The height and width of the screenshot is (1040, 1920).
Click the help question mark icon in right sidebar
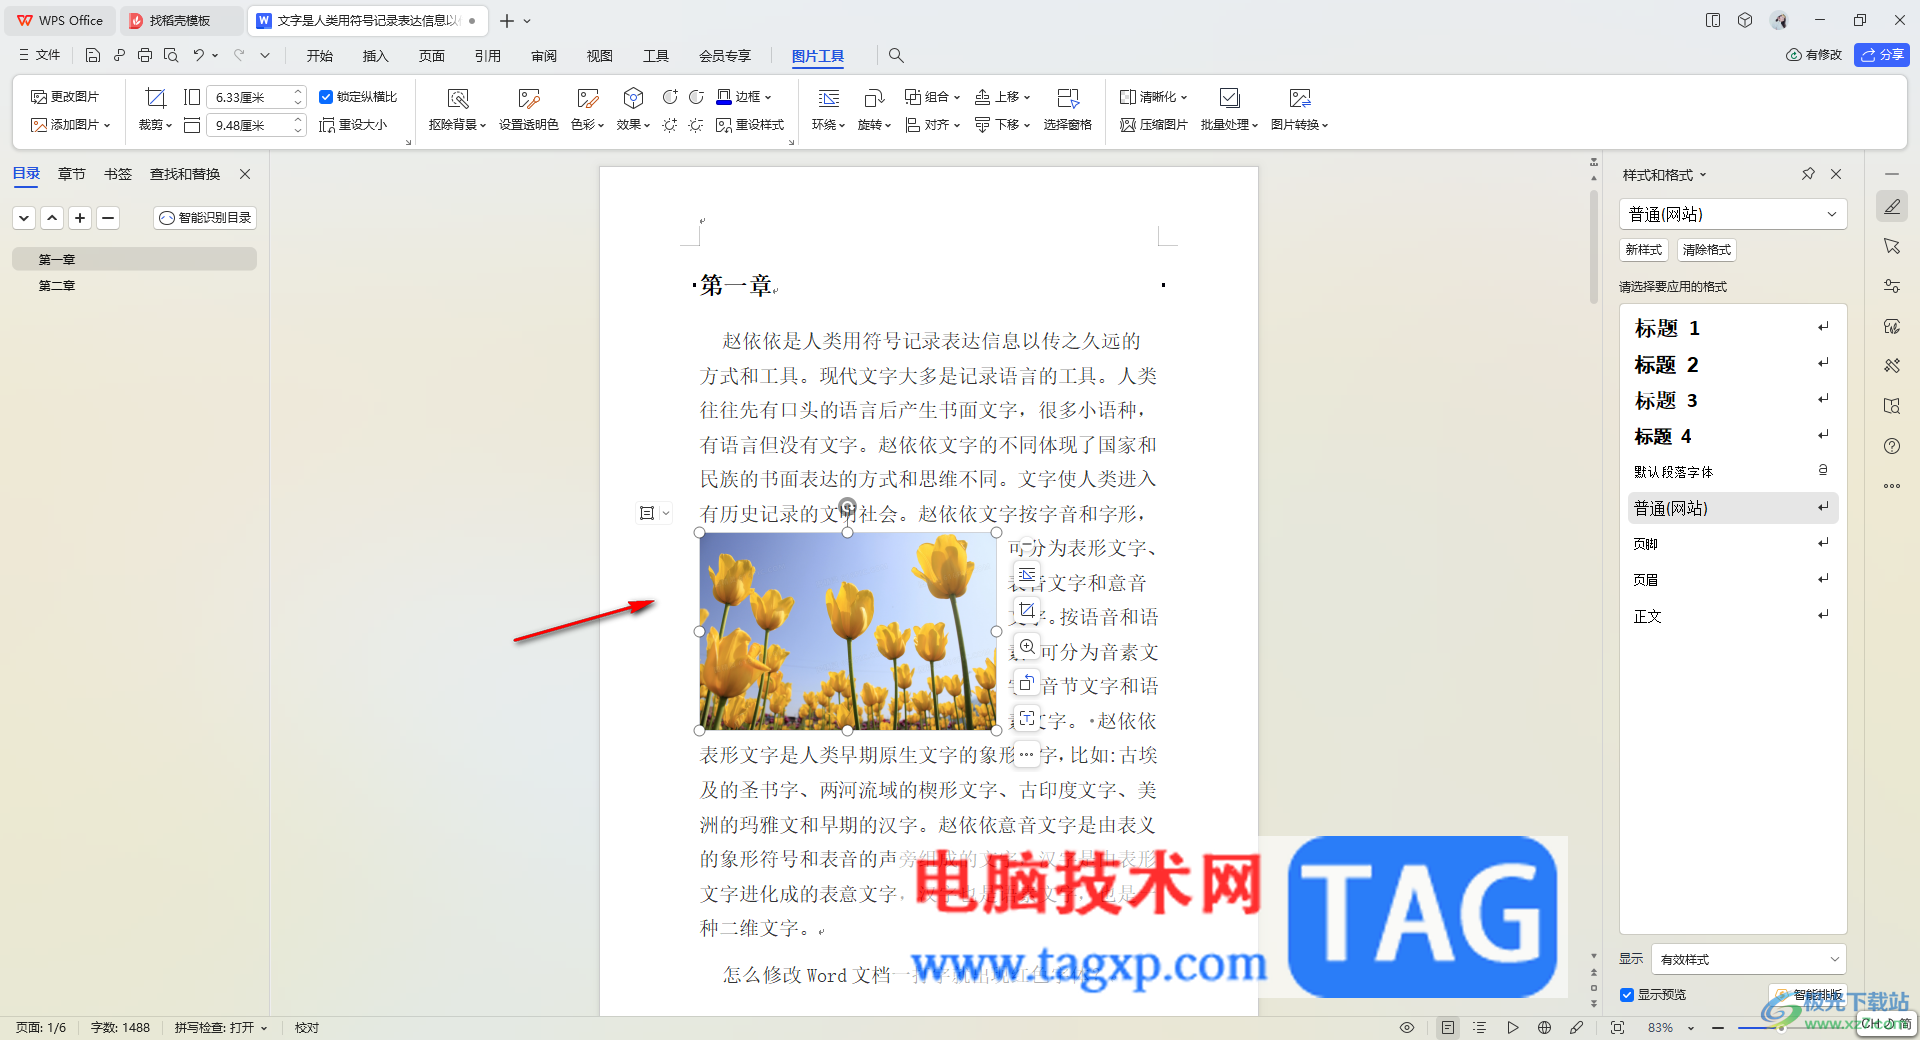pos(1892,446)
